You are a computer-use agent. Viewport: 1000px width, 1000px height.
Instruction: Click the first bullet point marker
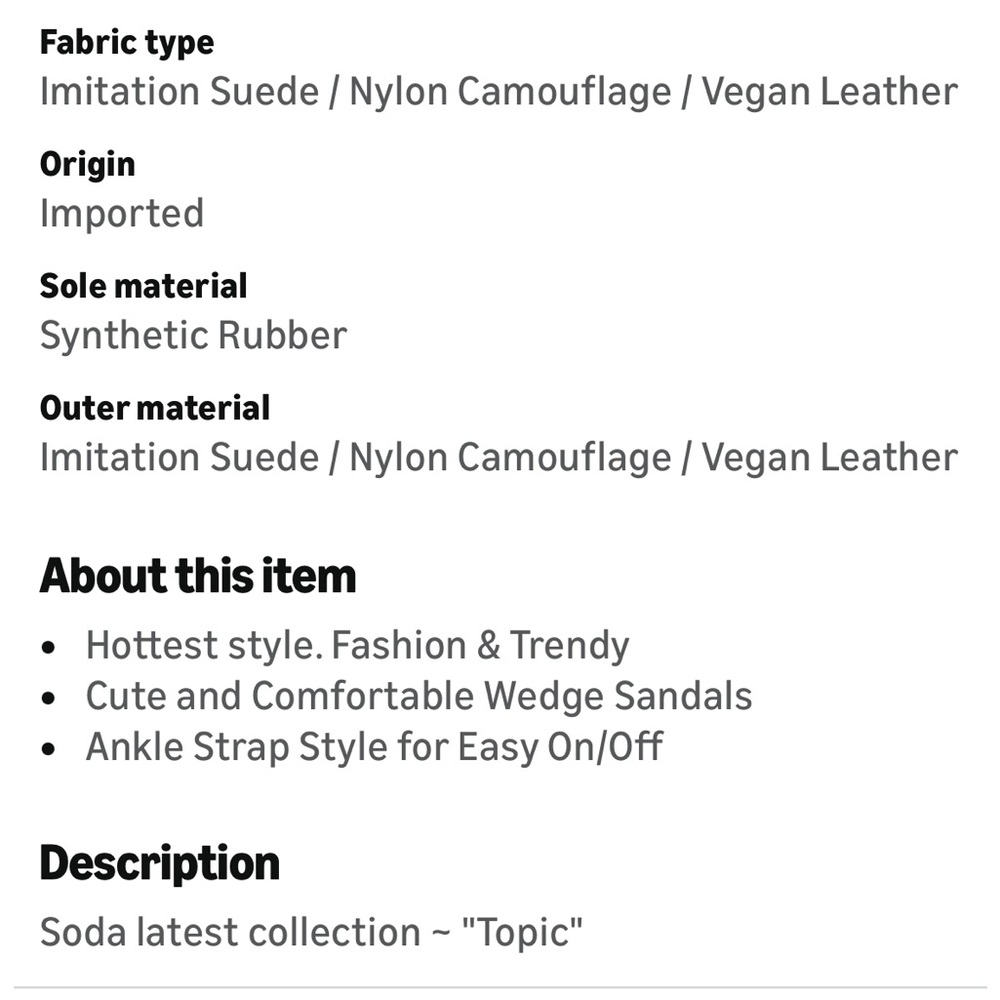point(48,647)
